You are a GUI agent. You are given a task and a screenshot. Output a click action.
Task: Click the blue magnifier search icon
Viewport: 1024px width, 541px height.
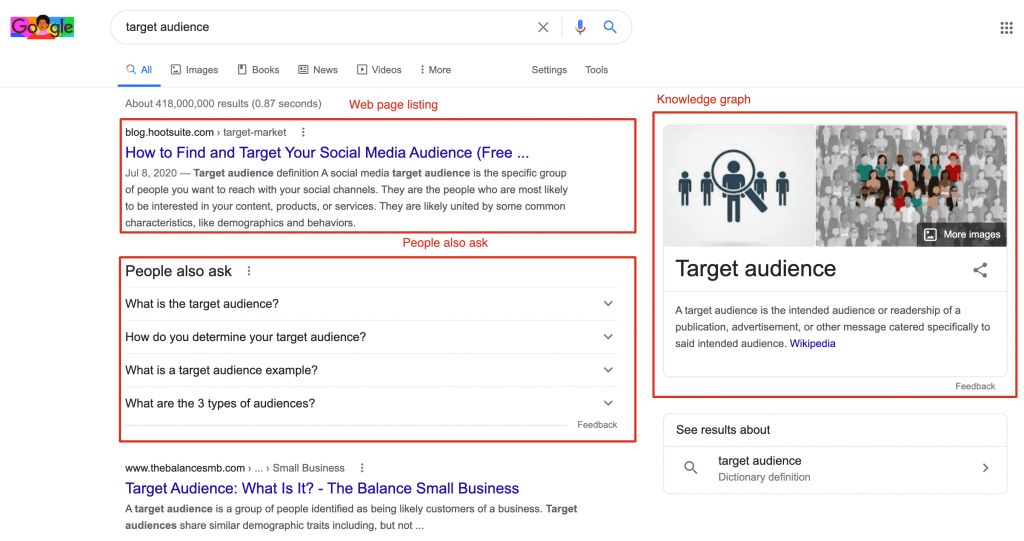pyautogui.click(x=610, y=27)
